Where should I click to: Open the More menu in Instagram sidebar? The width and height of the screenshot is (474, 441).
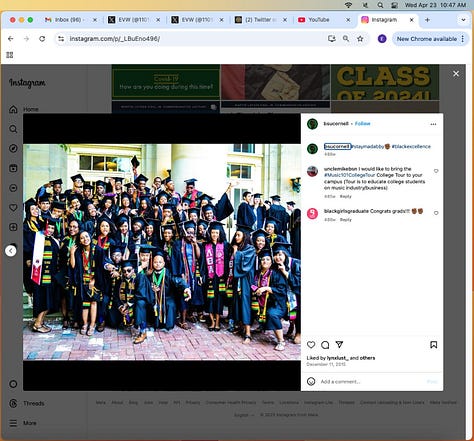[23, 423]
